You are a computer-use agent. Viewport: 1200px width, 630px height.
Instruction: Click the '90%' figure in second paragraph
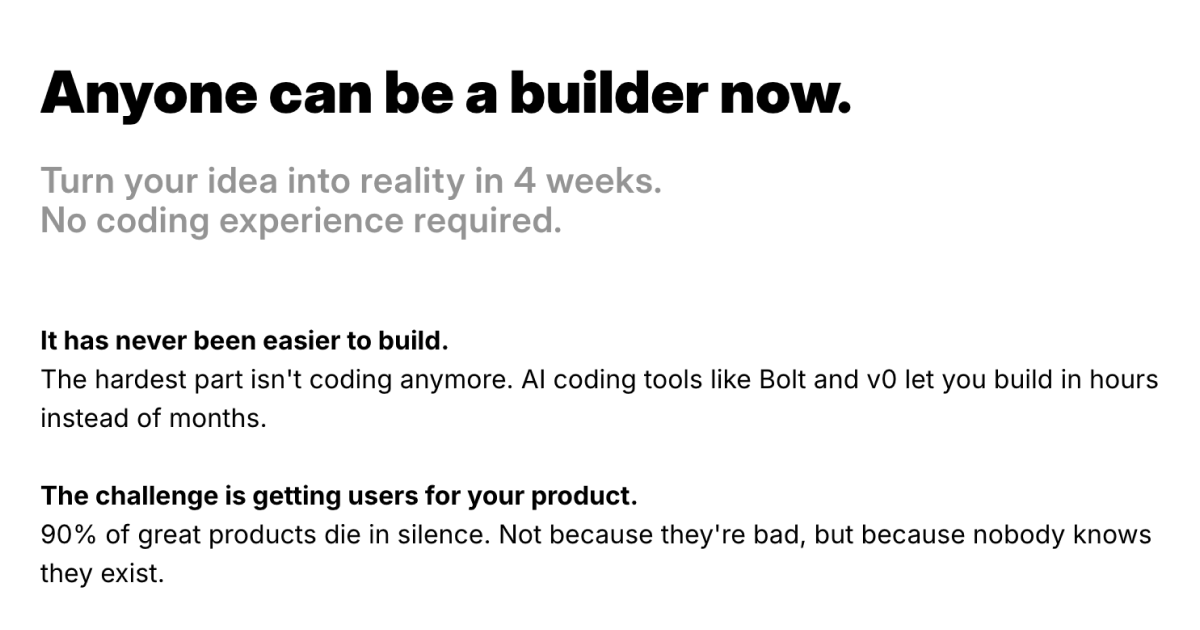point(68,535)
